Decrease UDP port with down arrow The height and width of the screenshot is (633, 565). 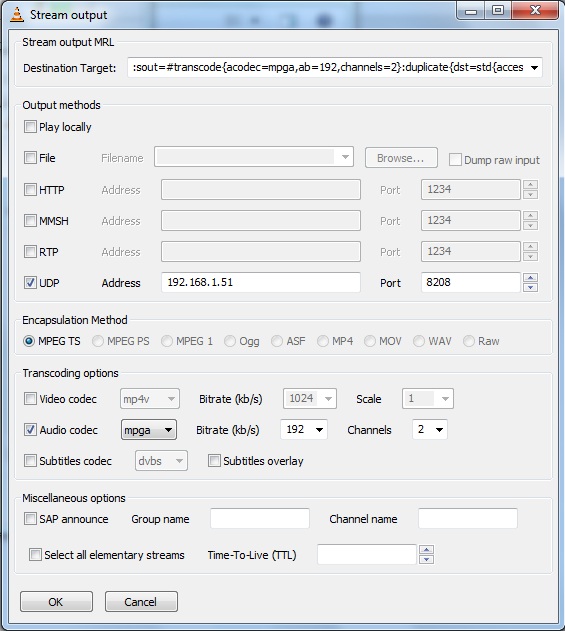(x=530, y=287)
